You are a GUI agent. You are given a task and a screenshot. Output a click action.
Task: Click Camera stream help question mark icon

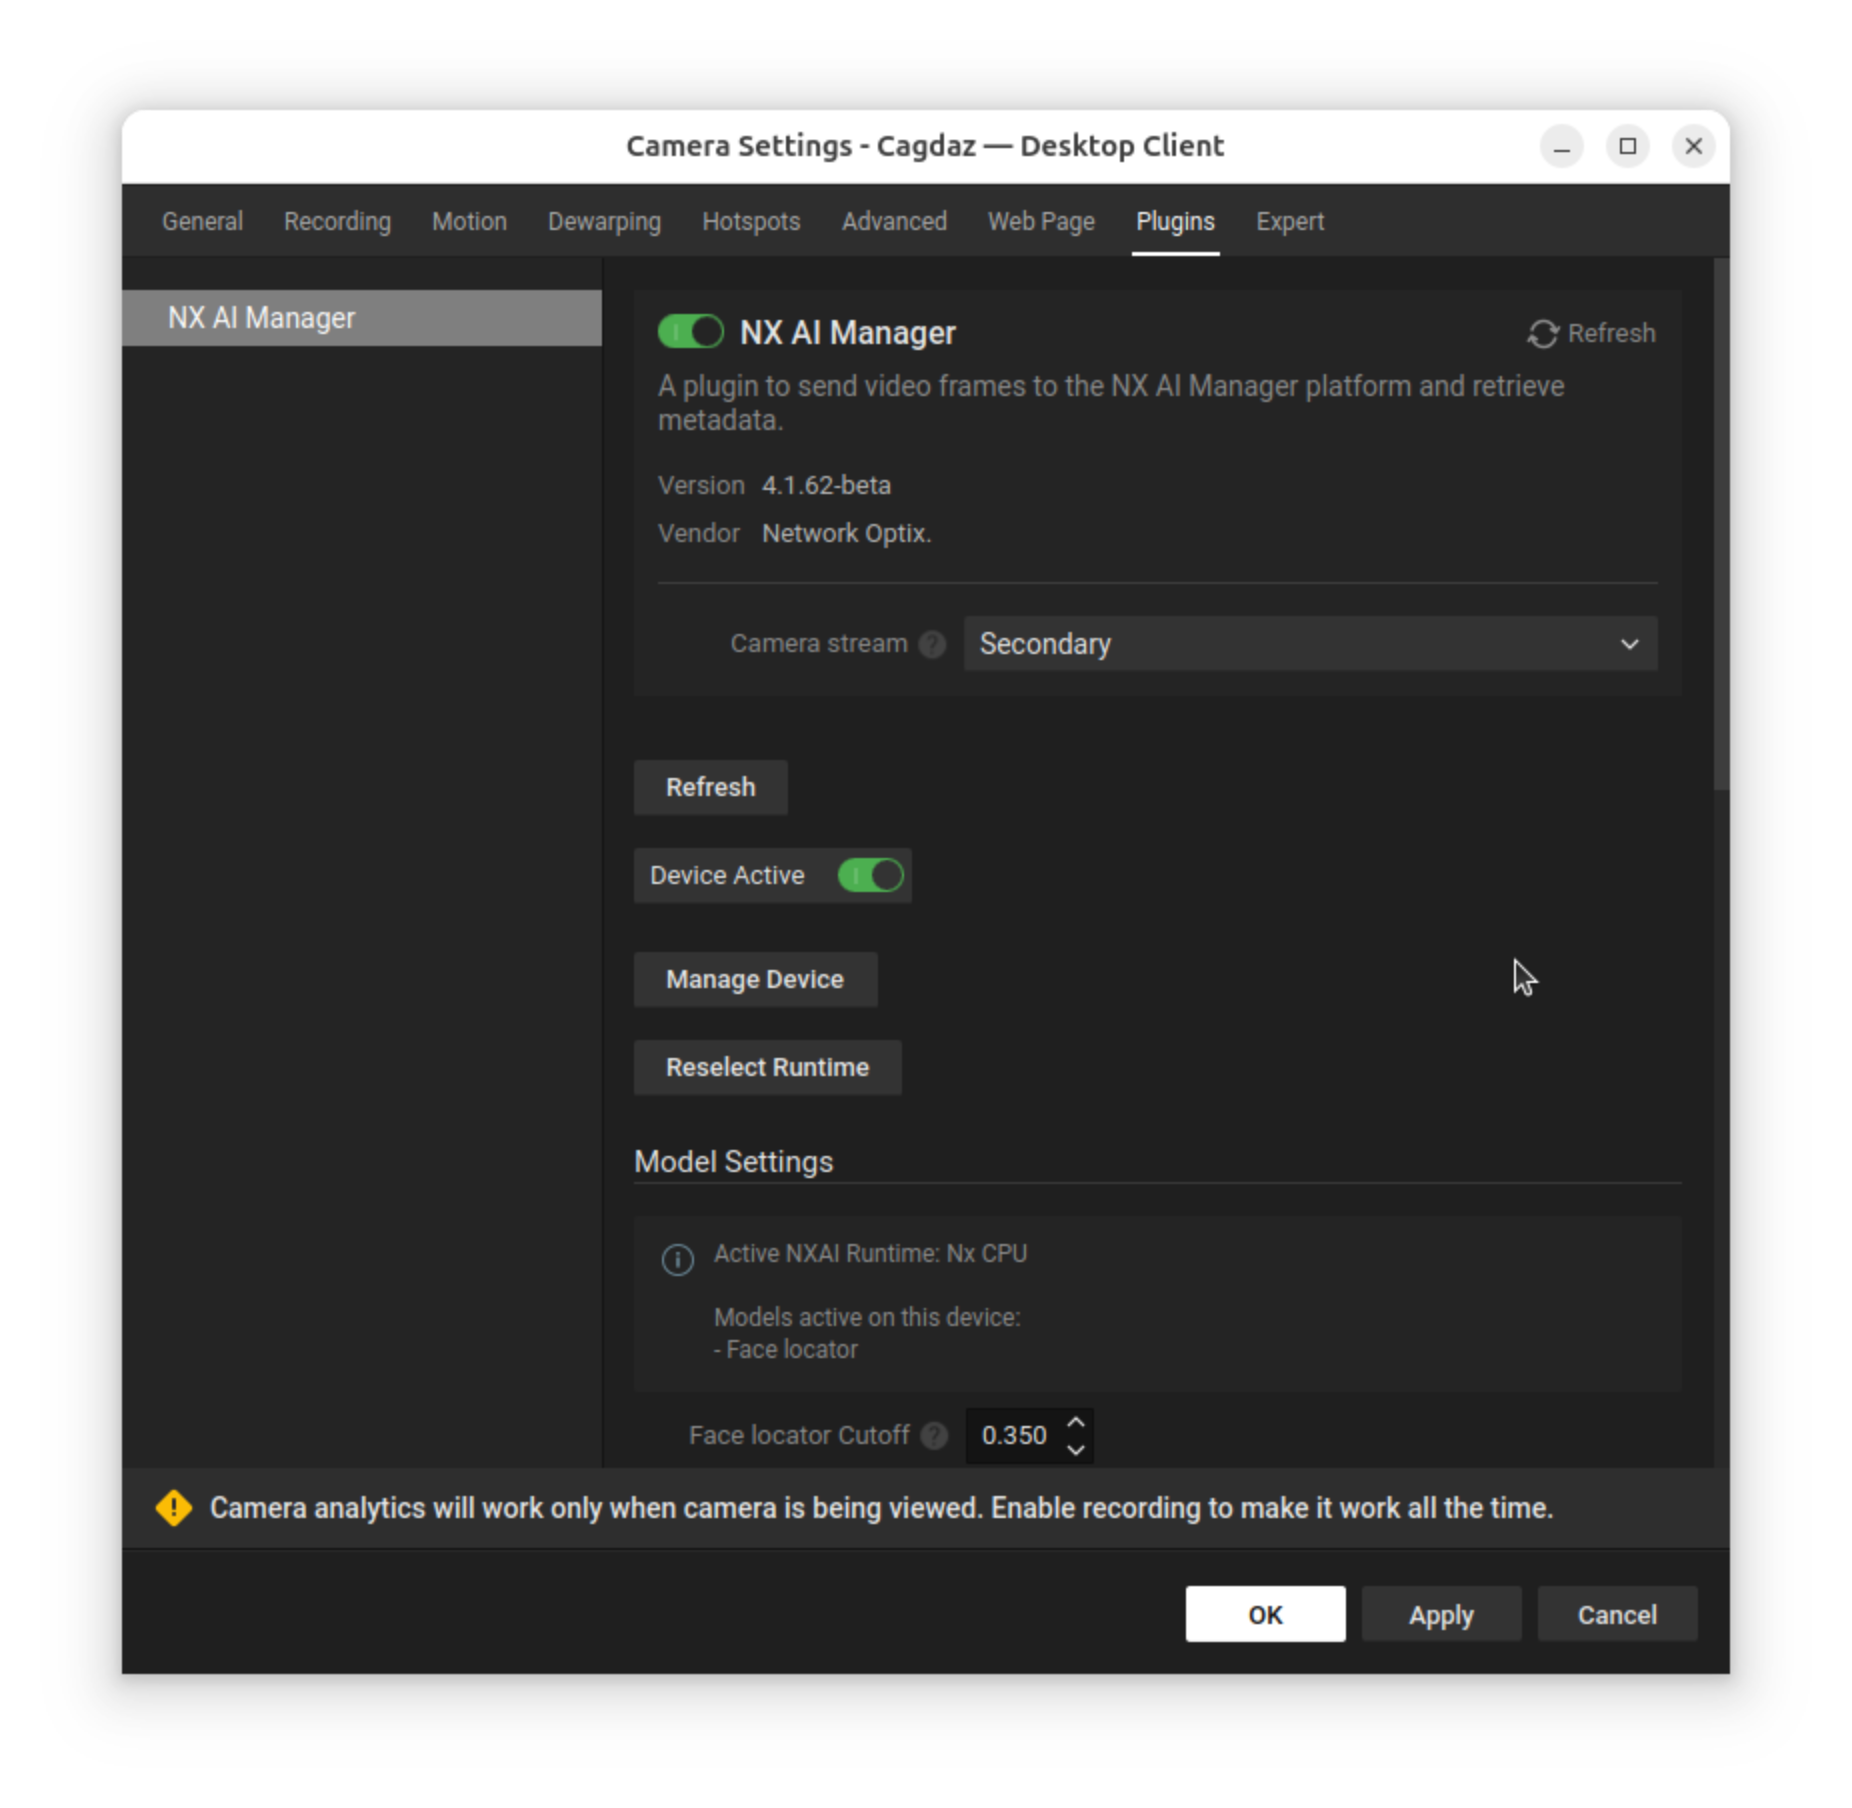[x=932, y=644]
